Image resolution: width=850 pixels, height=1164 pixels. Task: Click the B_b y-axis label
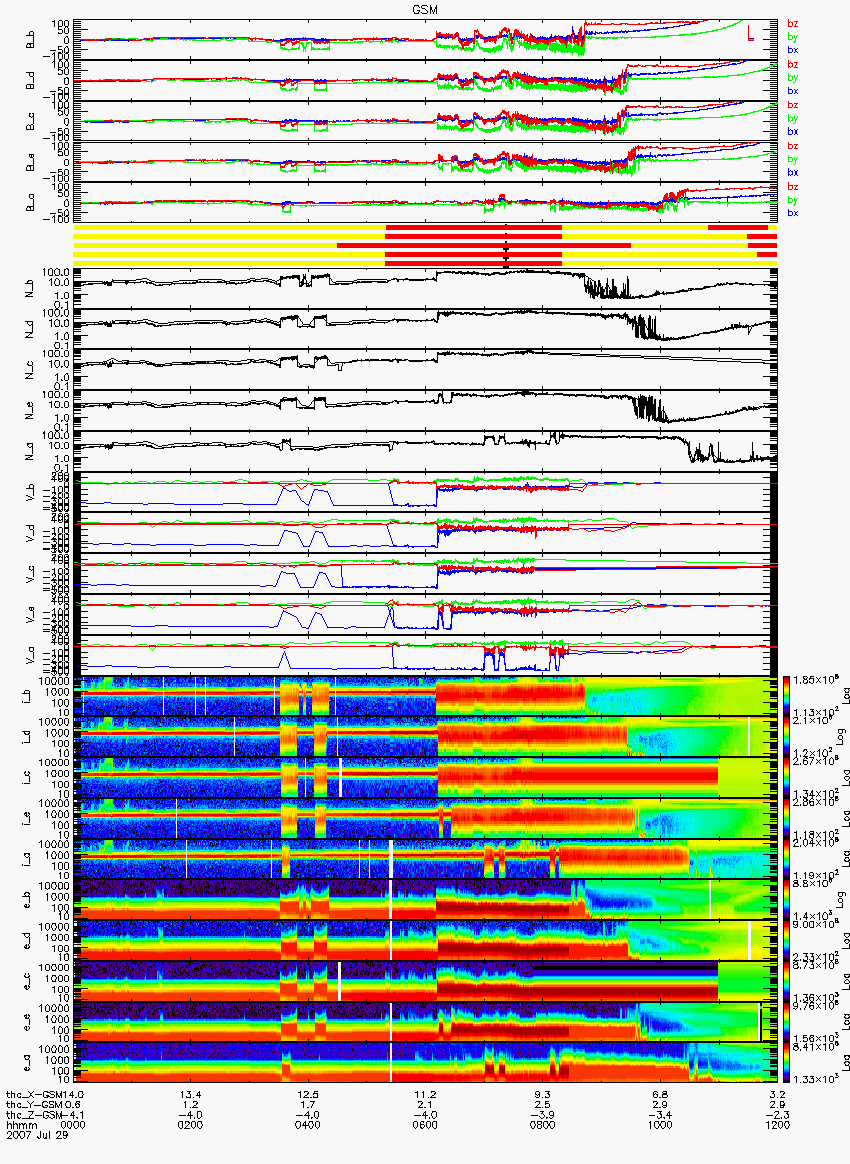[x=30, y=39]
